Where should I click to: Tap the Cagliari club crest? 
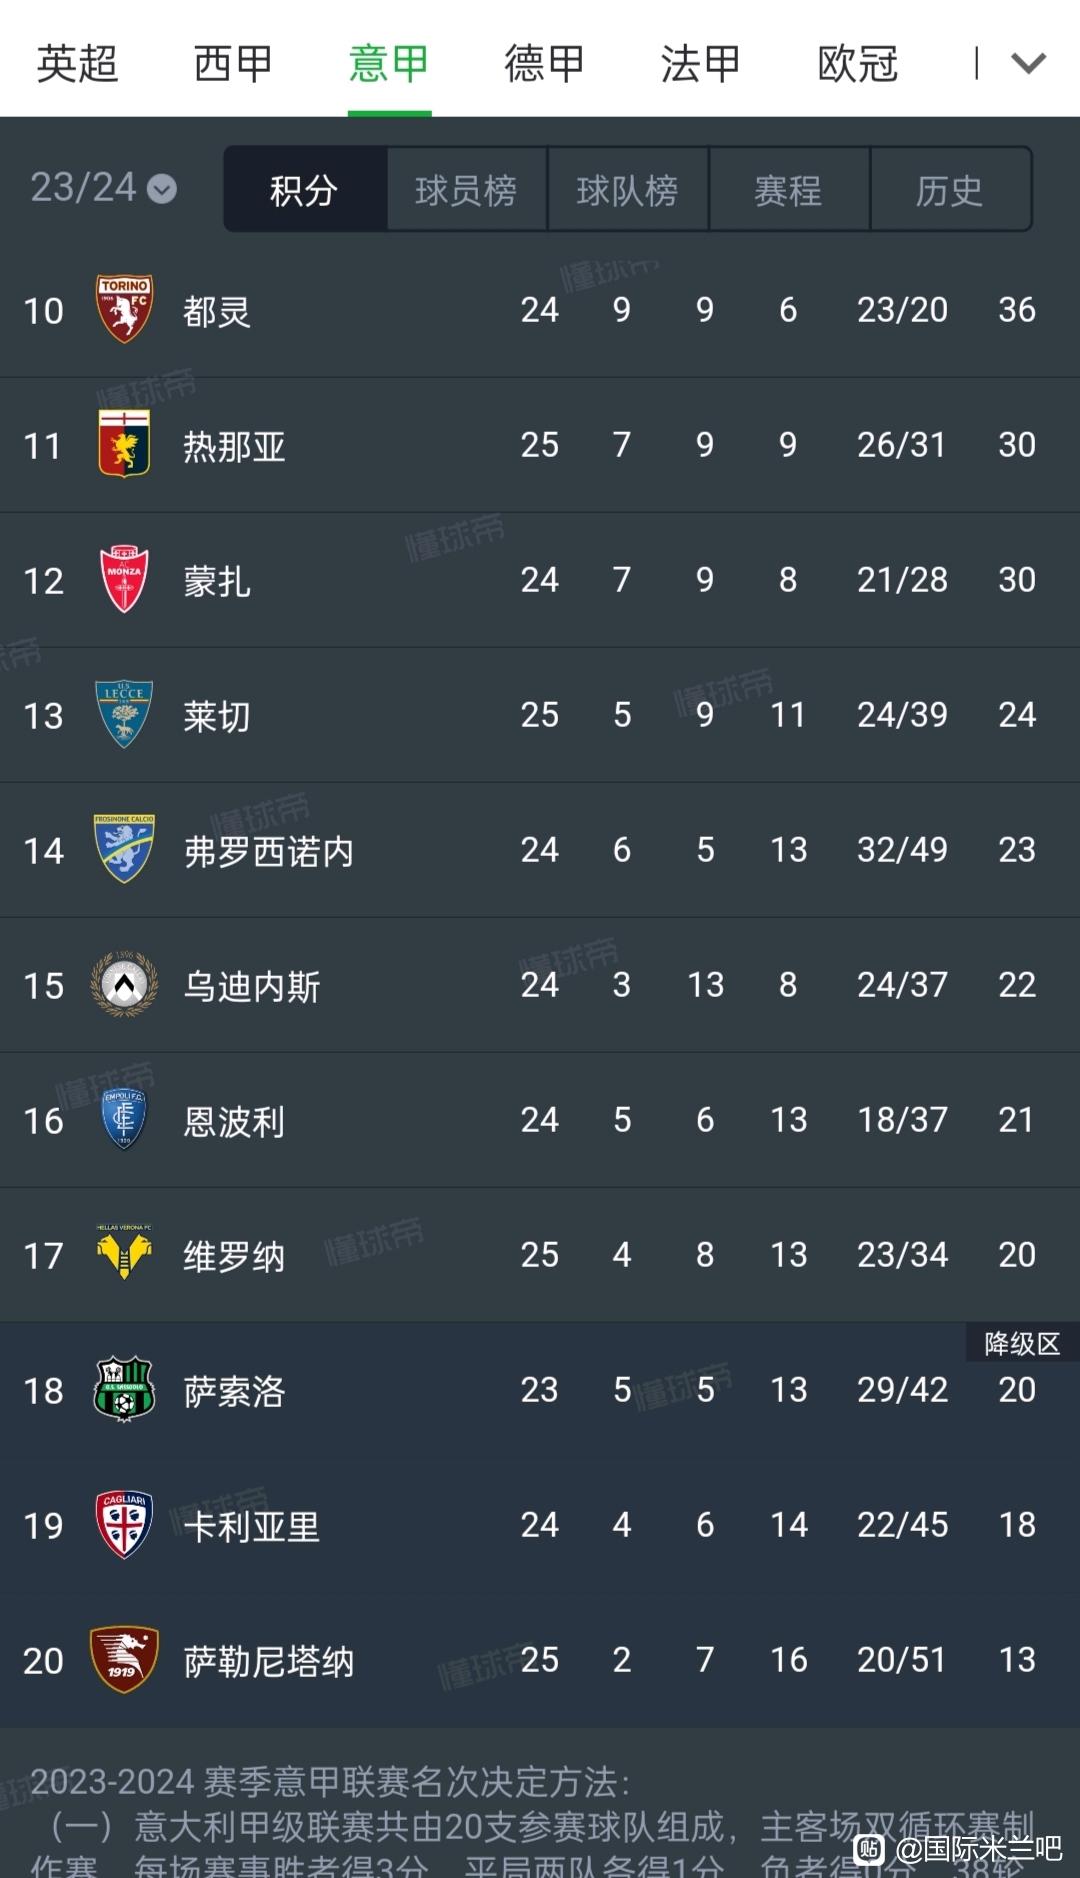(x=124, y=1525)
